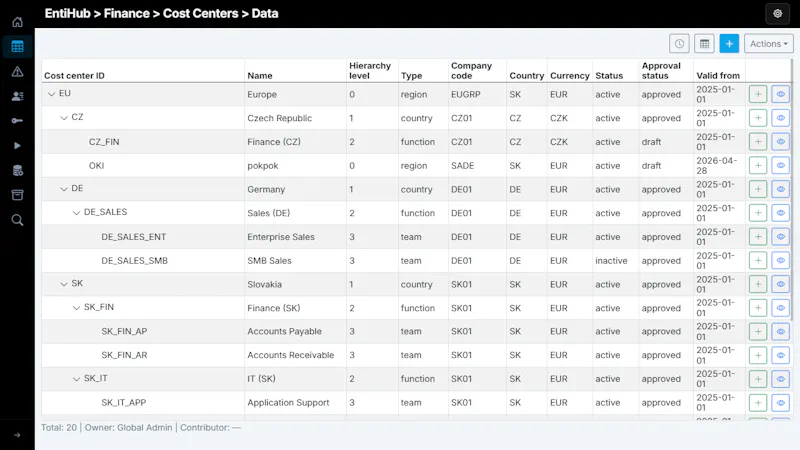Screen dimensions: 800x450
Task: Add child under CZ row
Action: [758, 118]
